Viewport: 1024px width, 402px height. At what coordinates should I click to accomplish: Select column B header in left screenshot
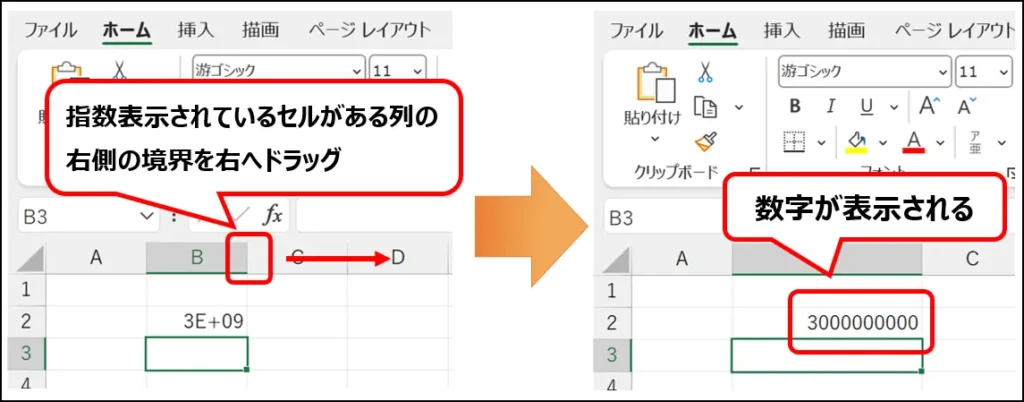tap(197, 258)
